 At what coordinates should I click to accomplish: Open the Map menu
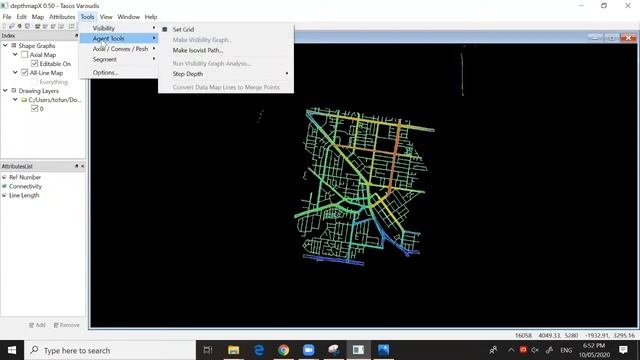coord(38,17)
